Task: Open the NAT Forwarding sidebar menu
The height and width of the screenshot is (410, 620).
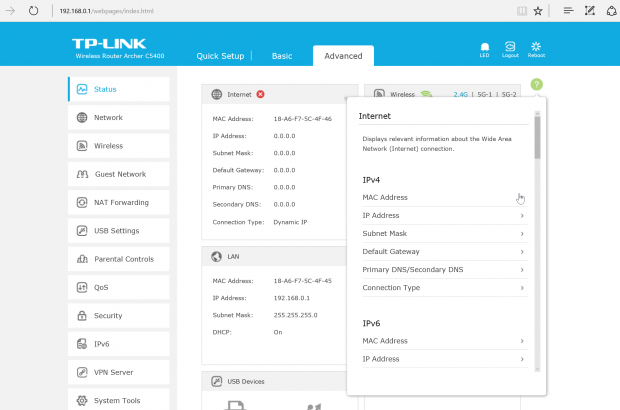Action: [120, 202]
